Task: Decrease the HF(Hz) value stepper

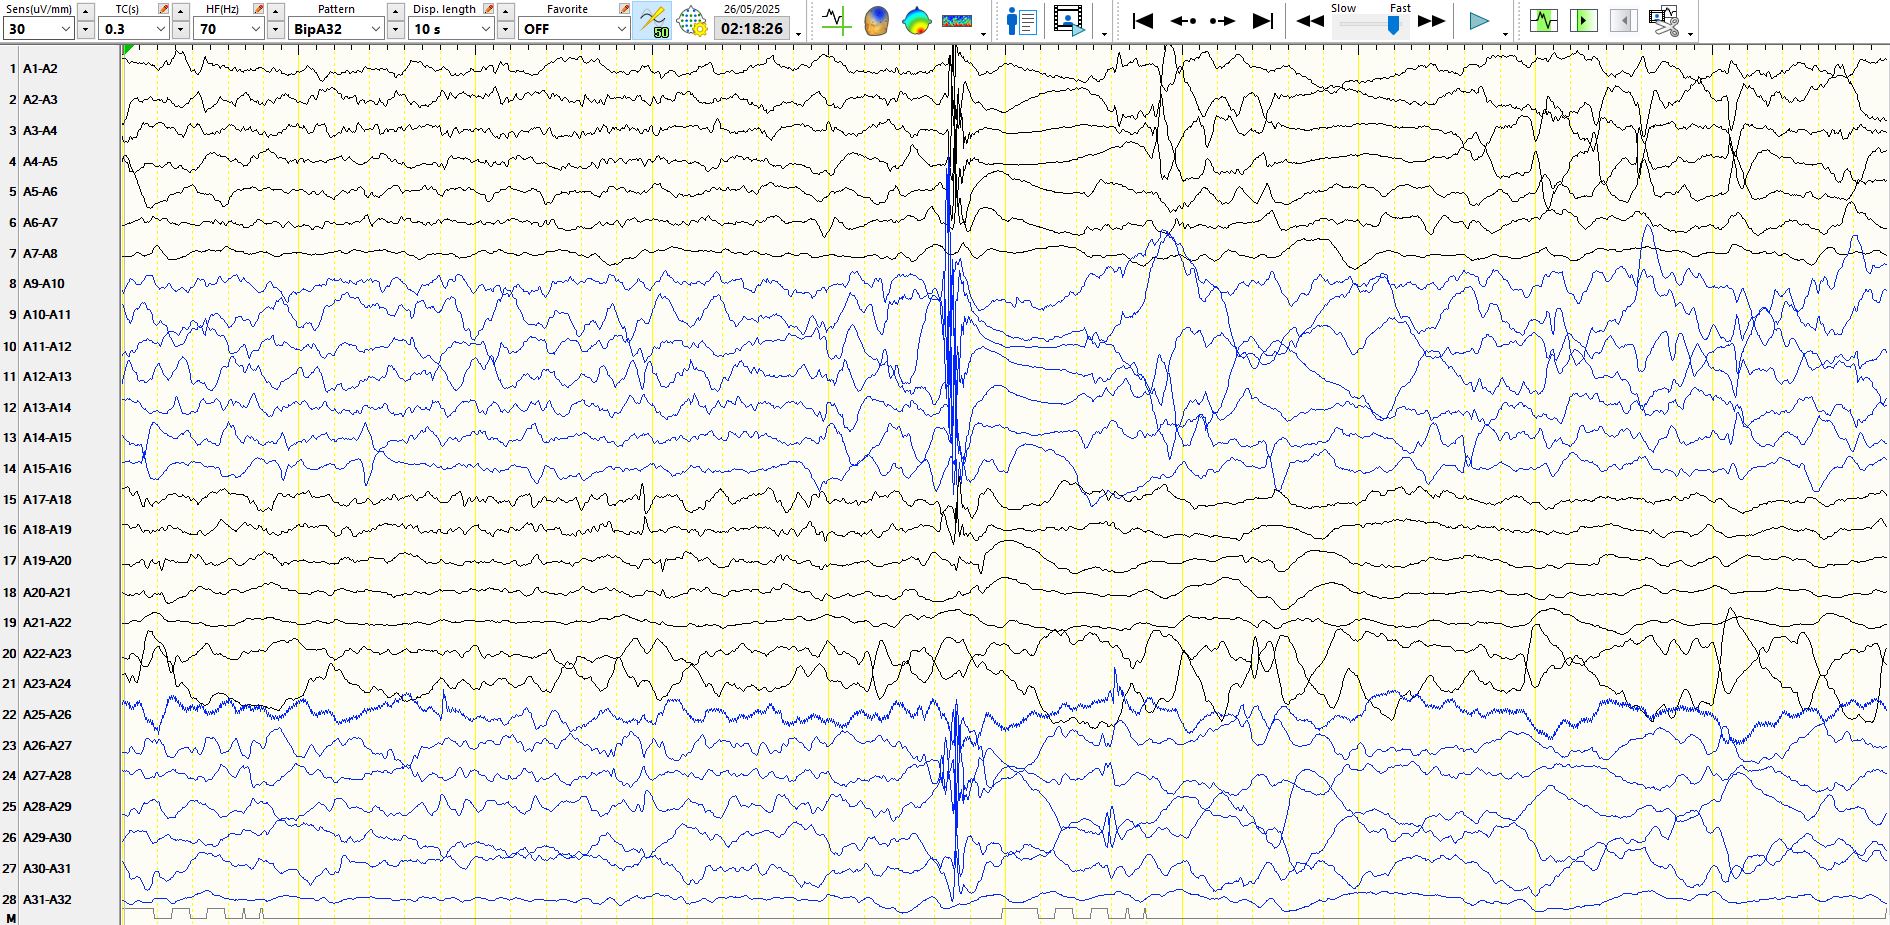Action: point(276,29)
